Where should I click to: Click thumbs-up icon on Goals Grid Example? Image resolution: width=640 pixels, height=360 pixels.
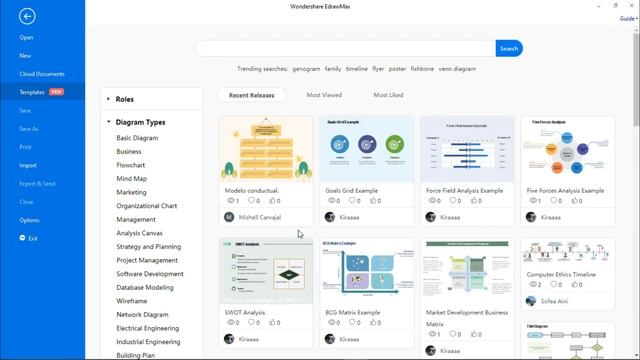(x=373, y=200)
